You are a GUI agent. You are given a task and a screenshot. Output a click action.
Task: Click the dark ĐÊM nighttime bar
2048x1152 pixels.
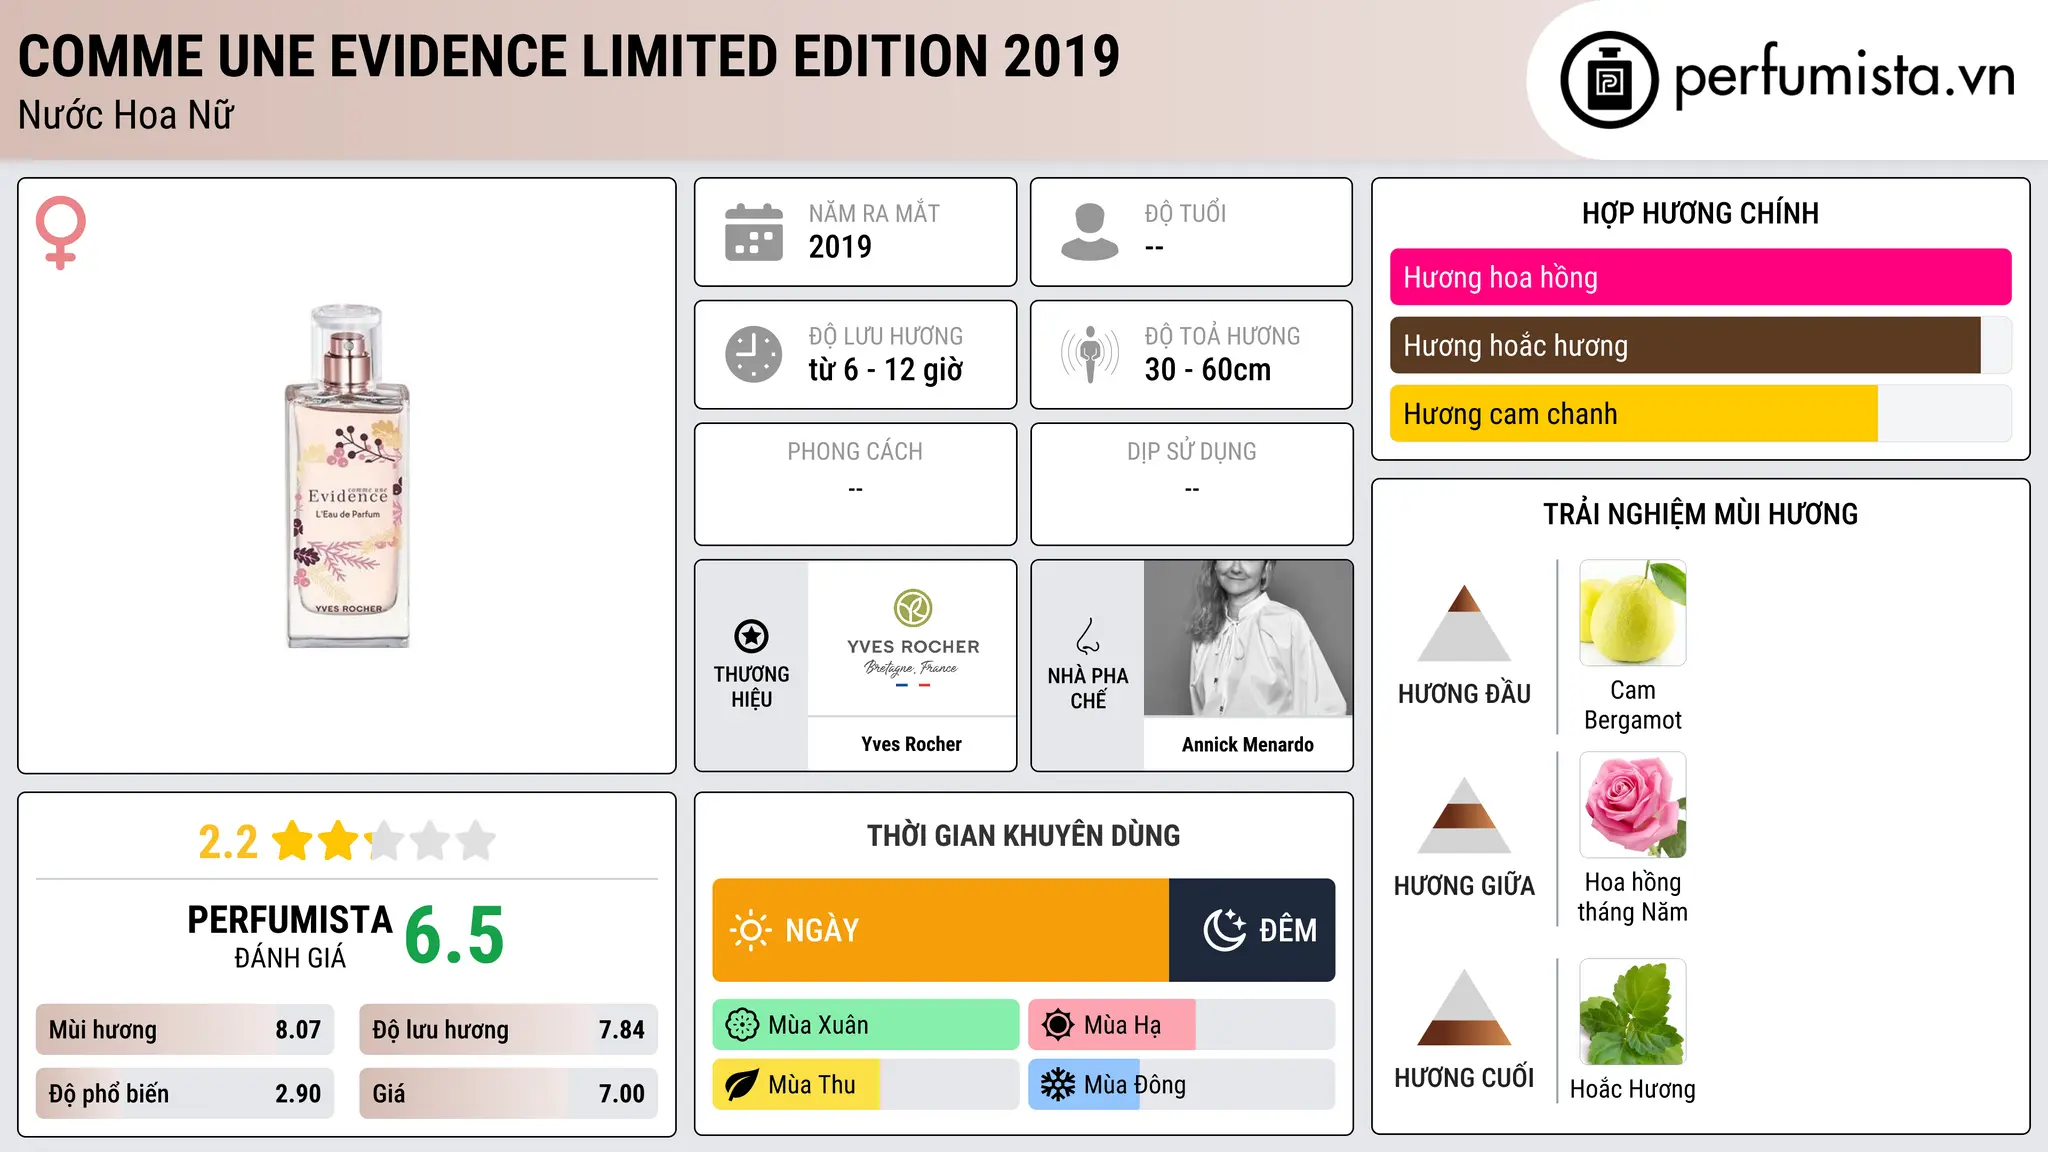[x=1252, y=930]
